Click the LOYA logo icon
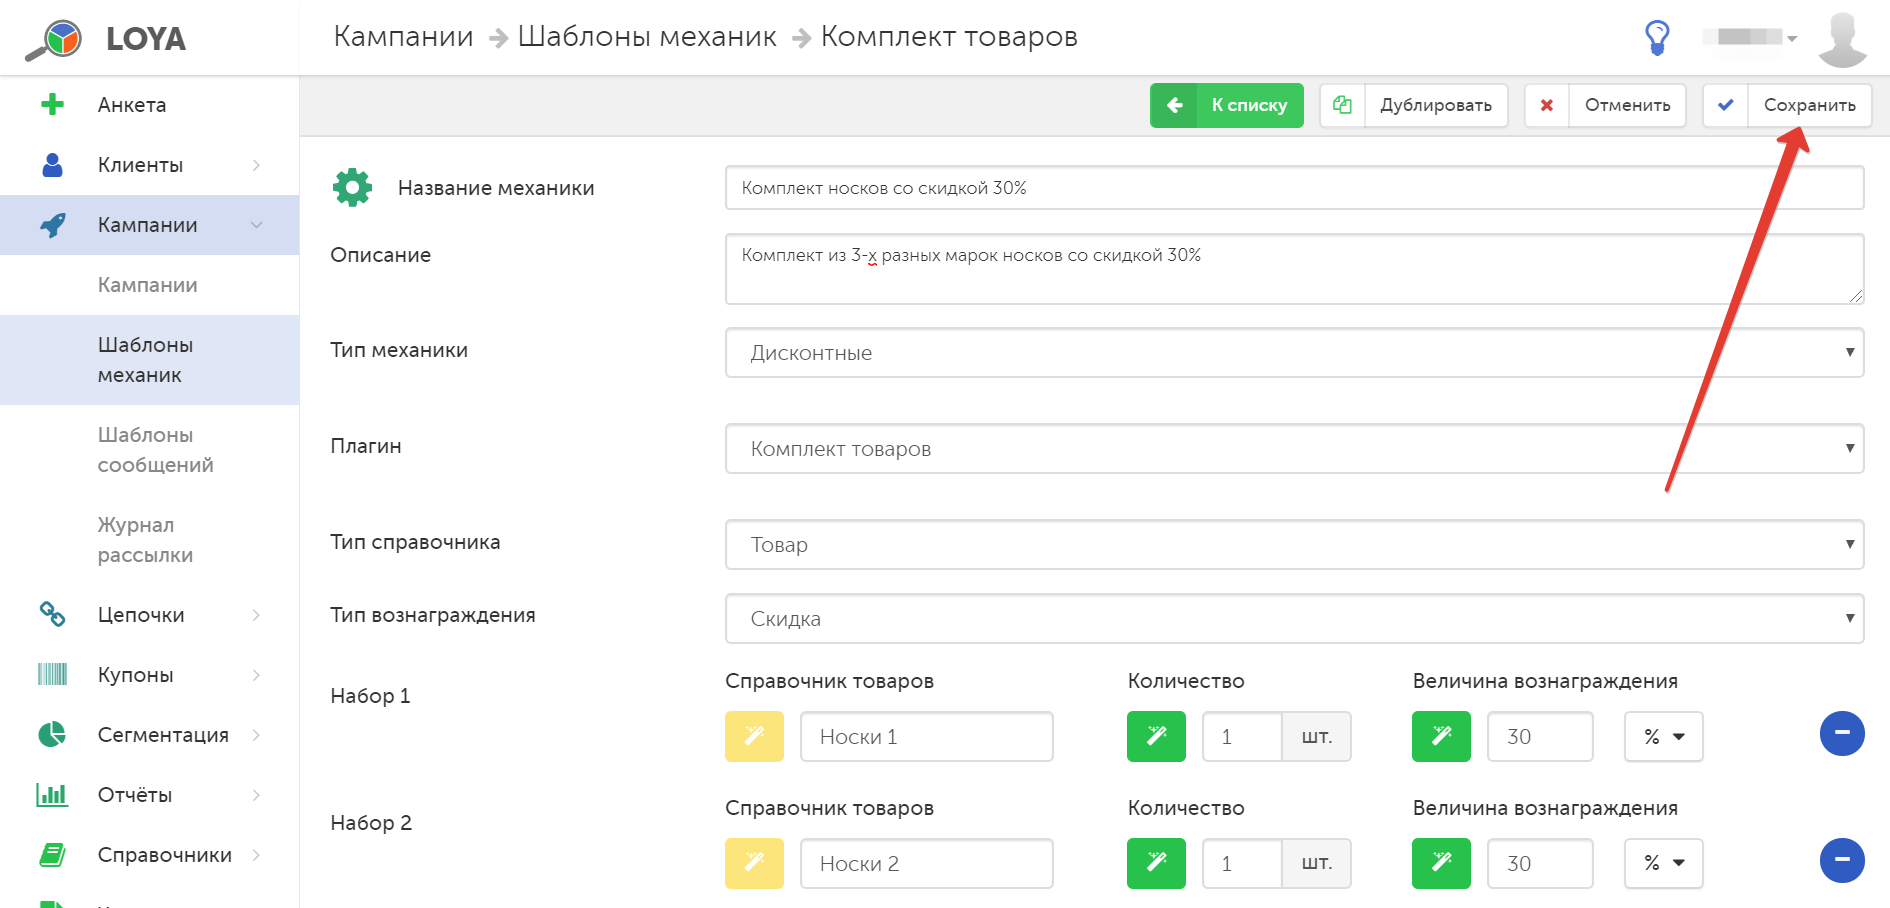Image resolution: width=1890 pixels, height=908 pixels. click(x=54, y=40)
